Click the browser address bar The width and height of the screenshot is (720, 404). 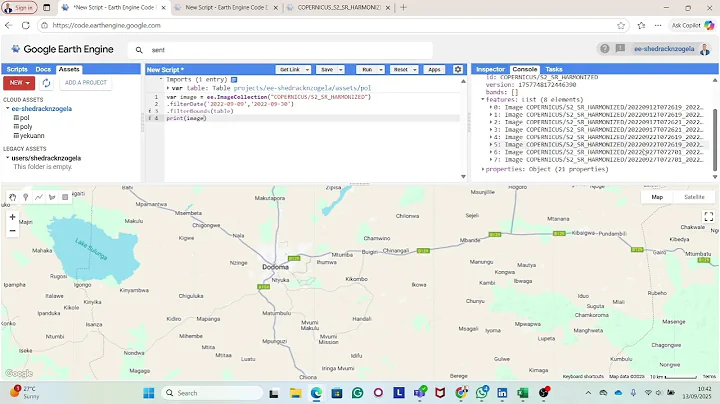pos(331,26)
